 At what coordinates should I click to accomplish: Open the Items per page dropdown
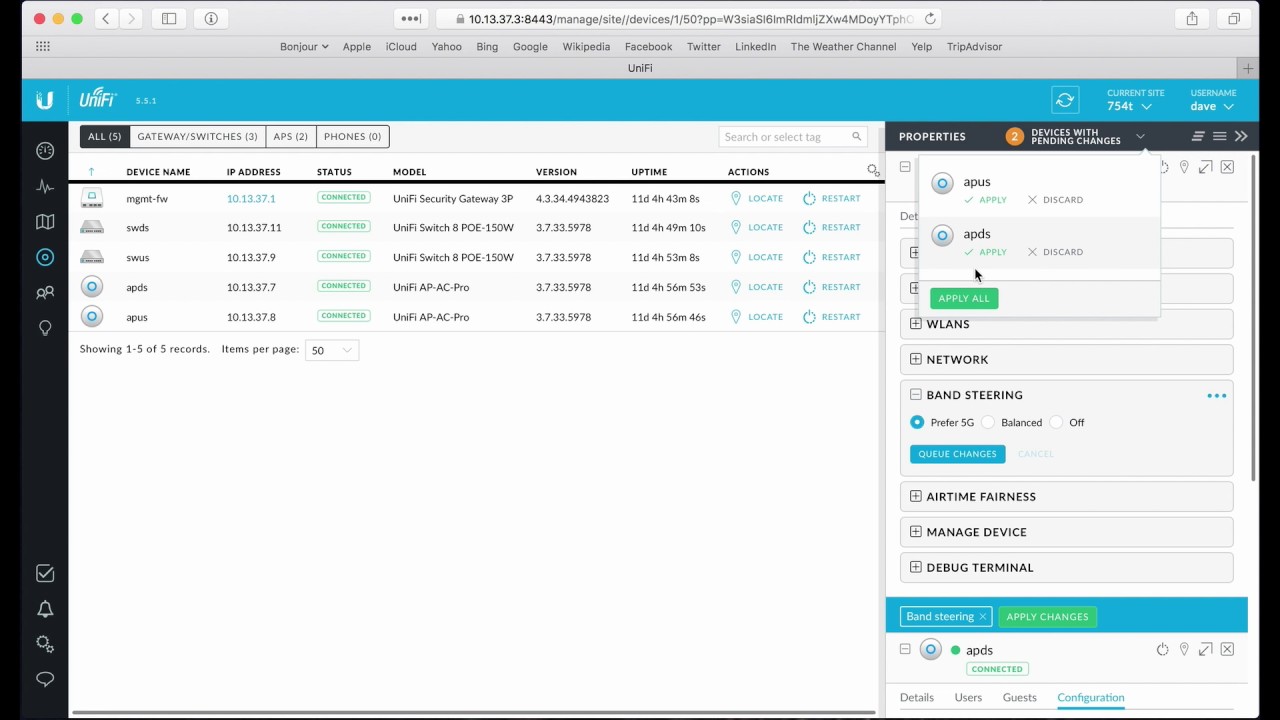click(332, 350)
